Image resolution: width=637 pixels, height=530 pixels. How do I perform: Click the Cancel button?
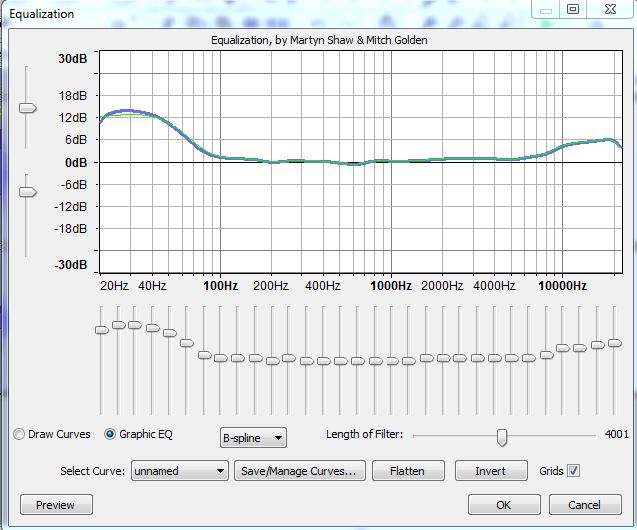585,505
